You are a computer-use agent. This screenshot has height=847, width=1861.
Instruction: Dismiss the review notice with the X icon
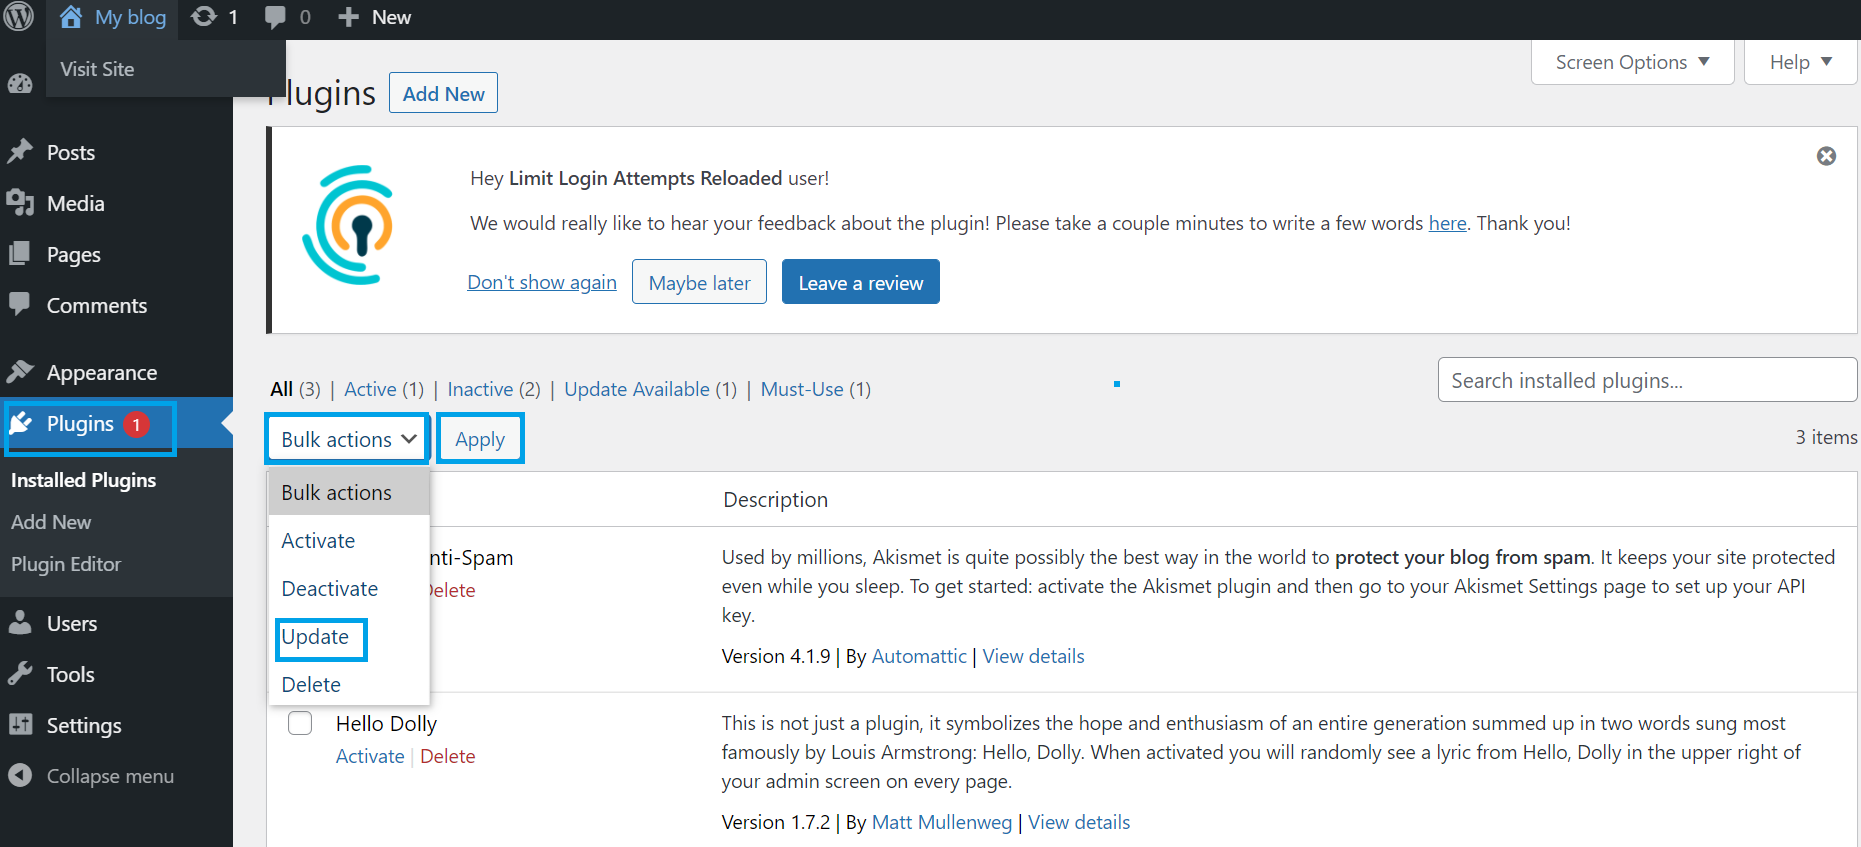point(1826,156)
